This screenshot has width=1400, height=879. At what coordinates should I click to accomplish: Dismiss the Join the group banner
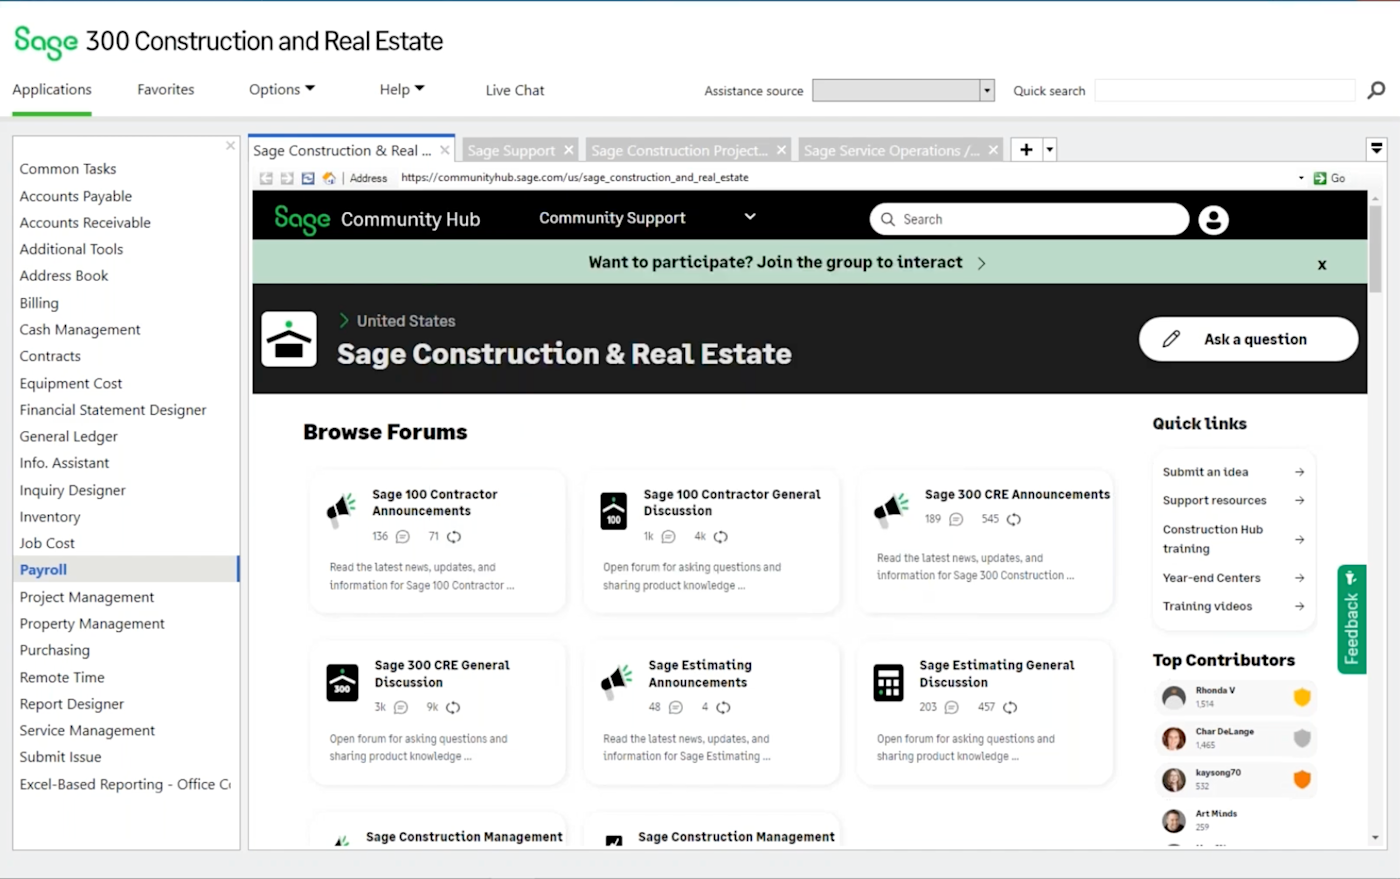(1322, 265)
